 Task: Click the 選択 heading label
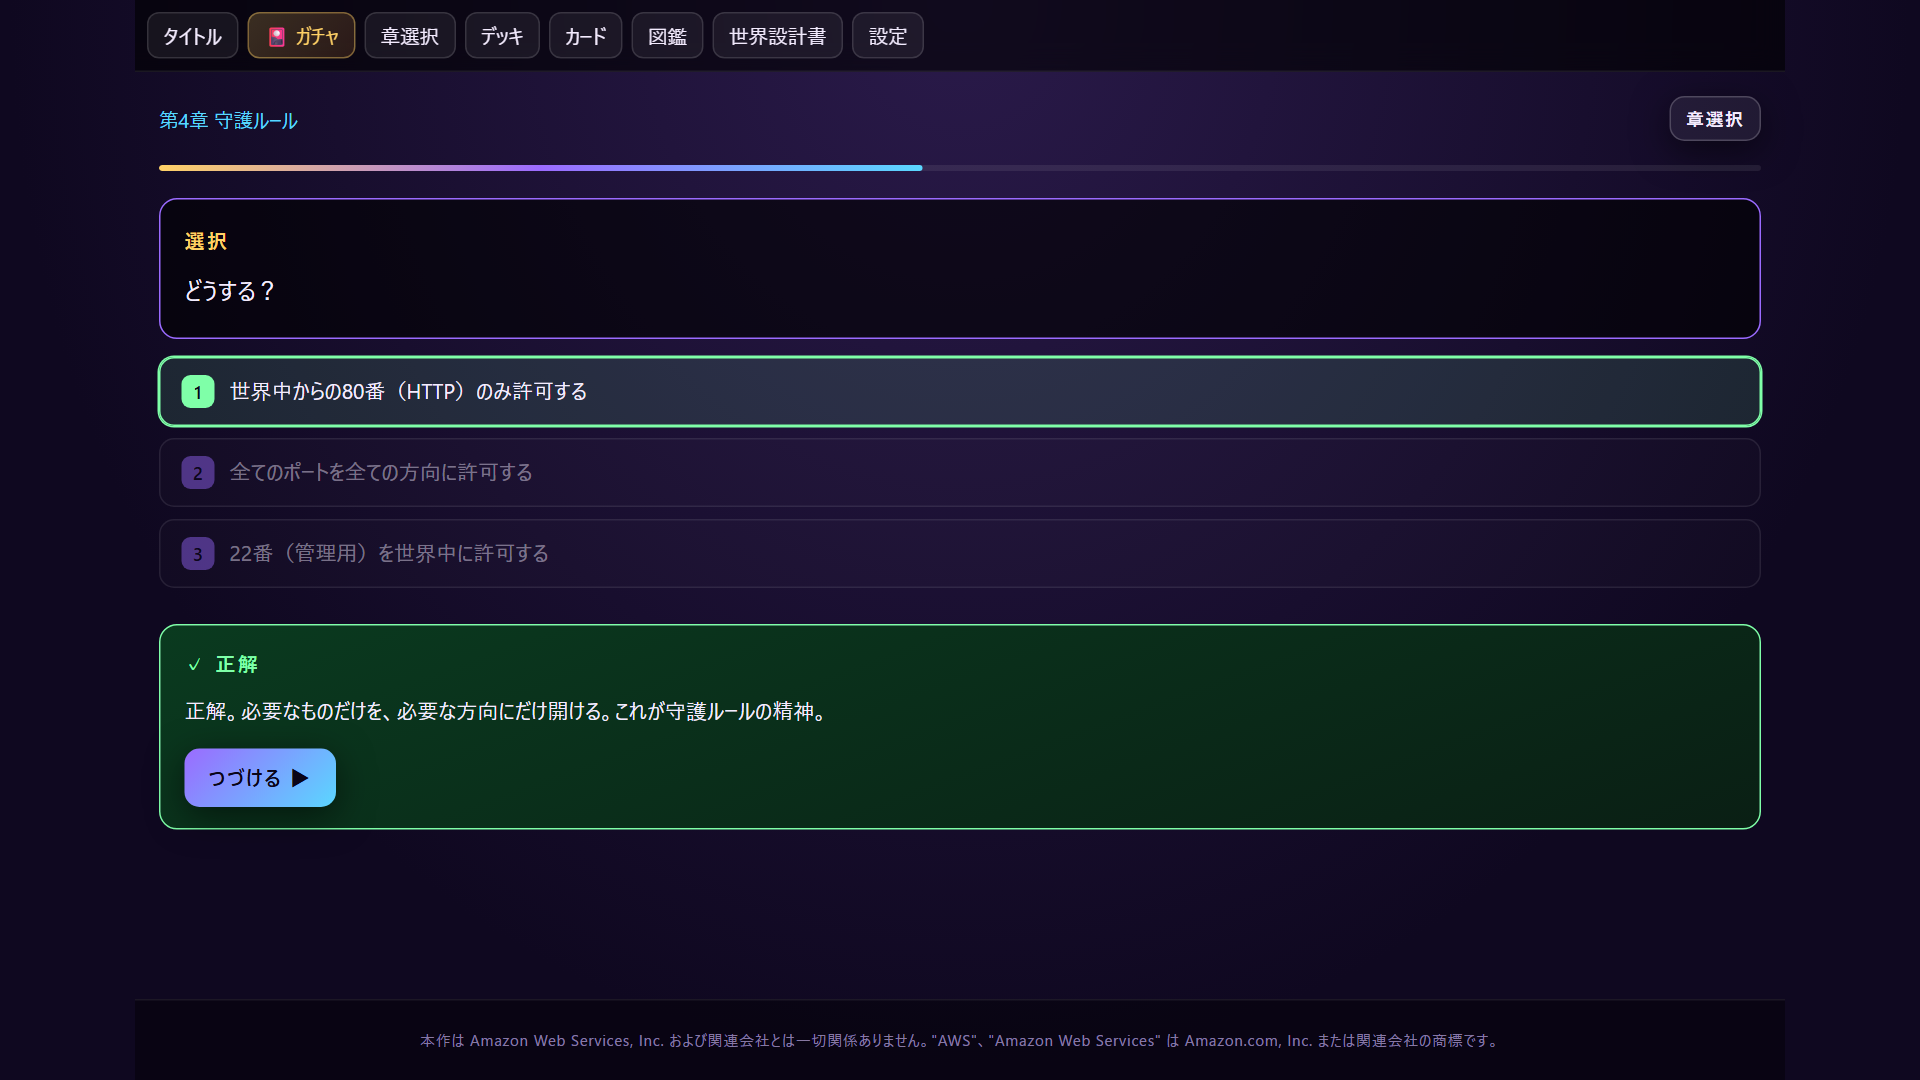(x=206, y=242)
